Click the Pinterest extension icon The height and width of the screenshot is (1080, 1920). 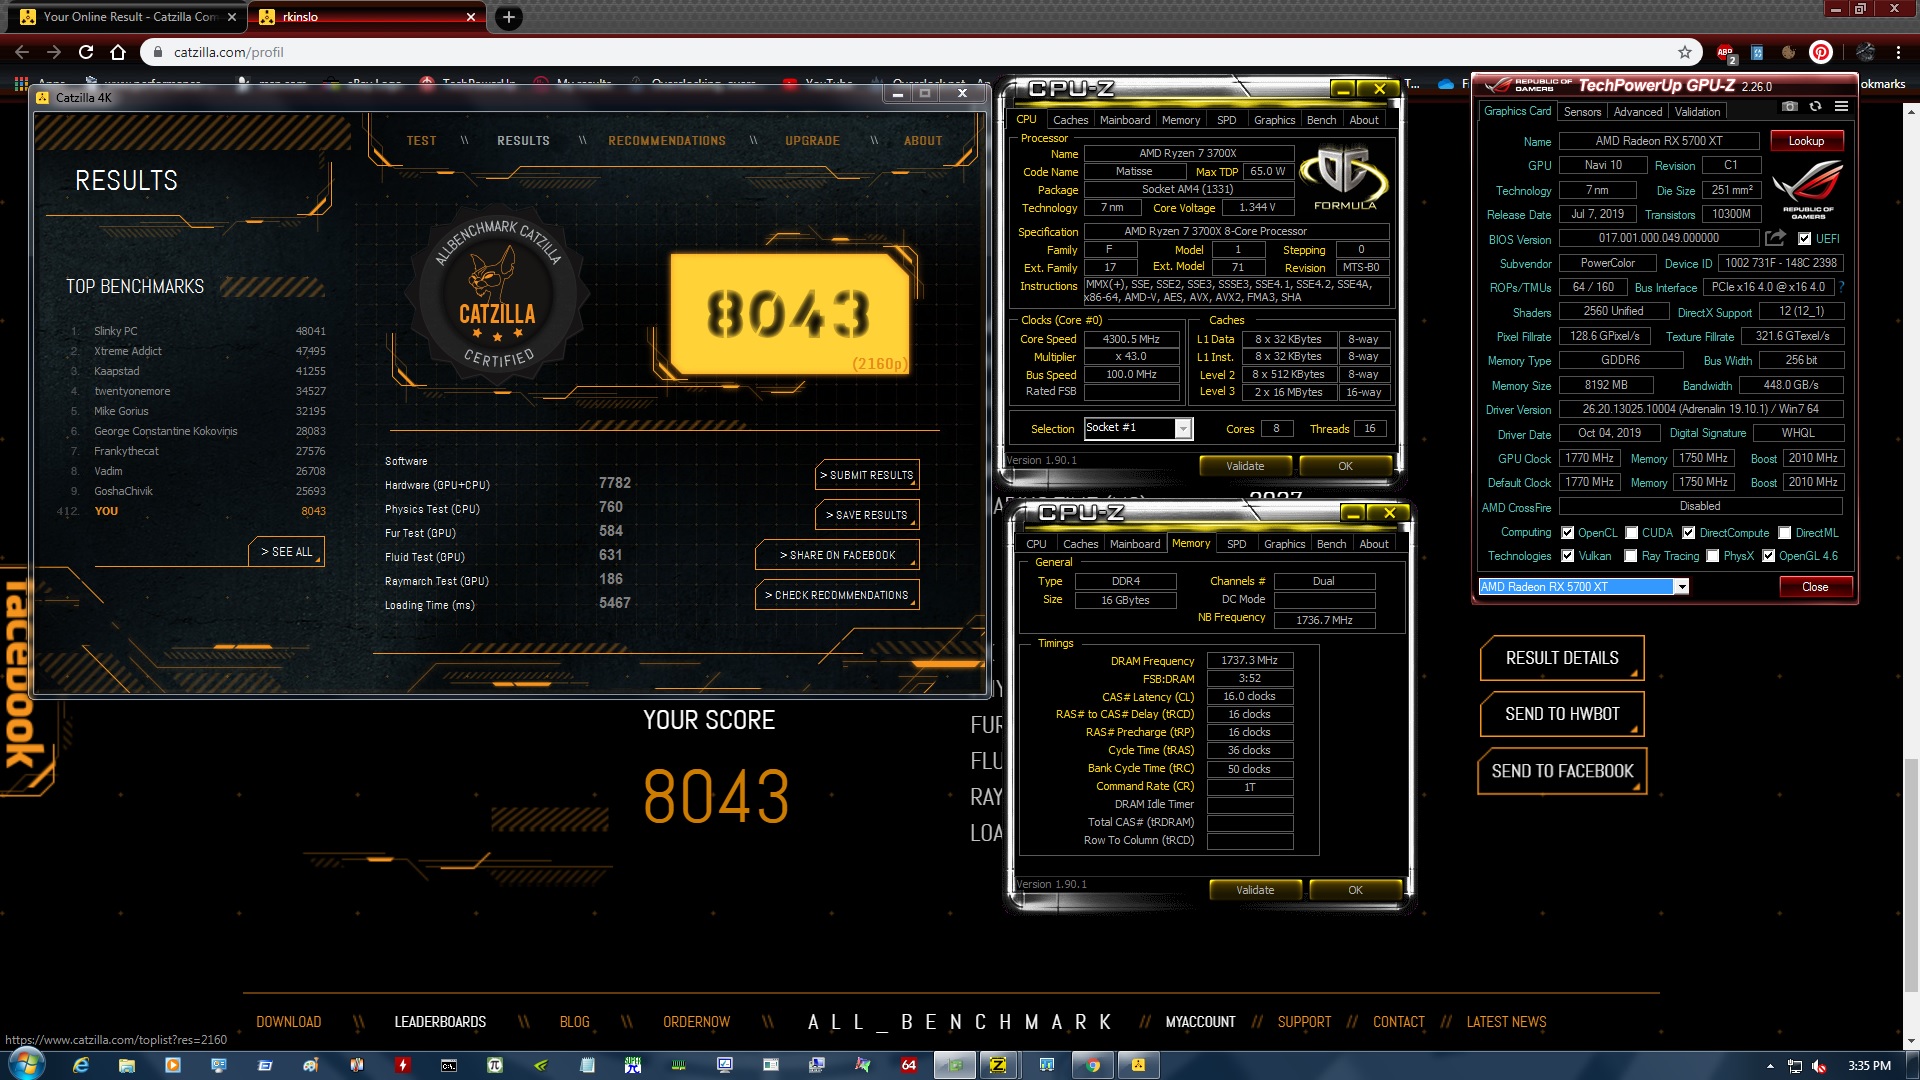1821,52
